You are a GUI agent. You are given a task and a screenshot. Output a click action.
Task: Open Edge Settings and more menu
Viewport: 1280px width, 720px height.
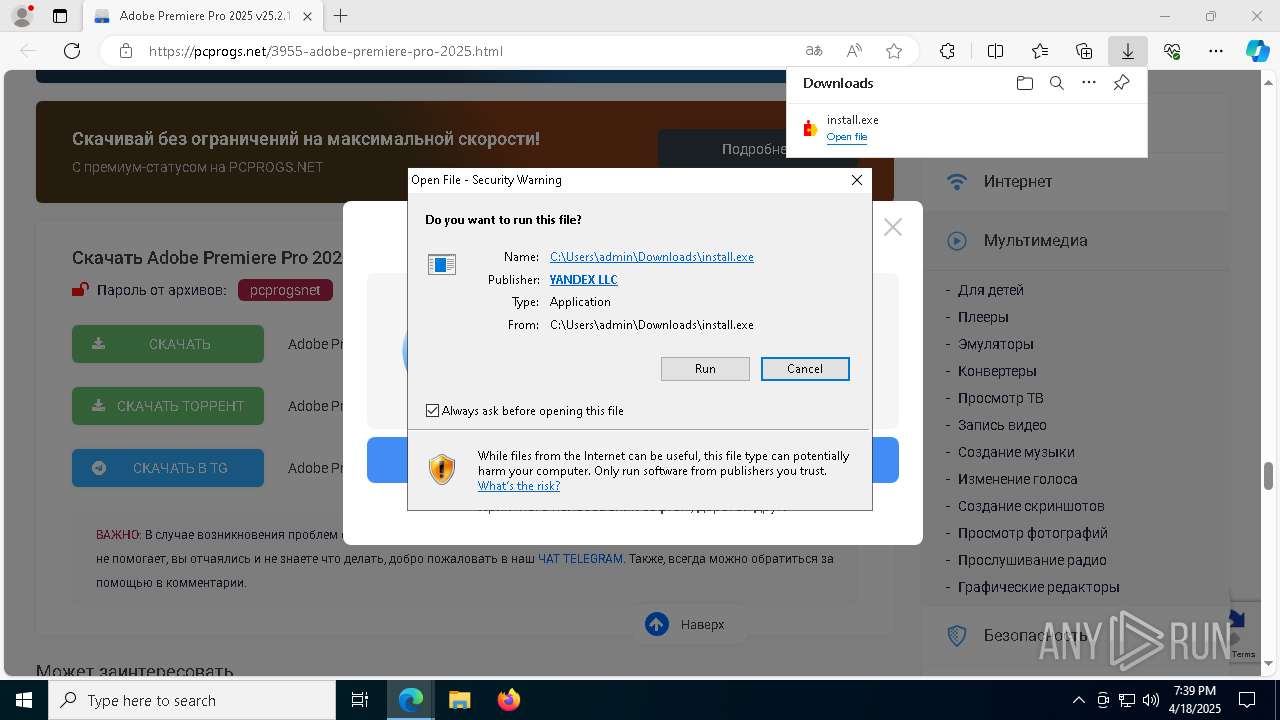(1216, 51)
